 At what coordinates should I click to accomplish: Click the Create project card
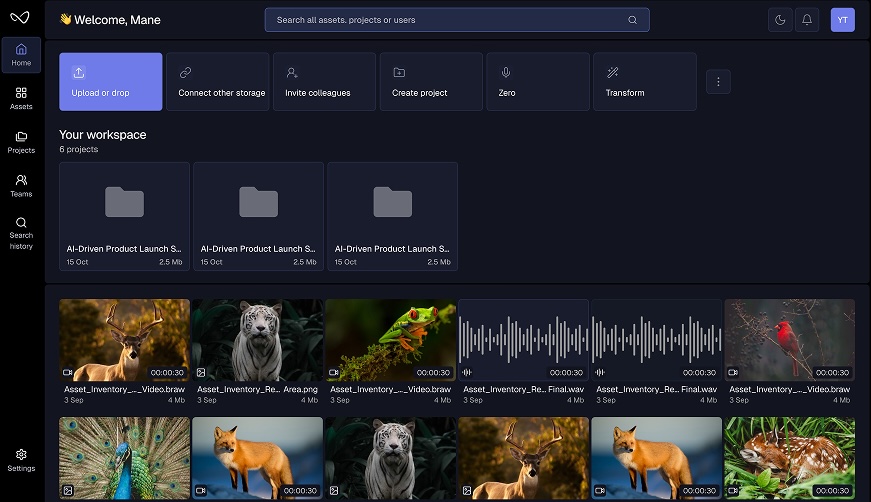pyautogui.click(x=431, y=82)
